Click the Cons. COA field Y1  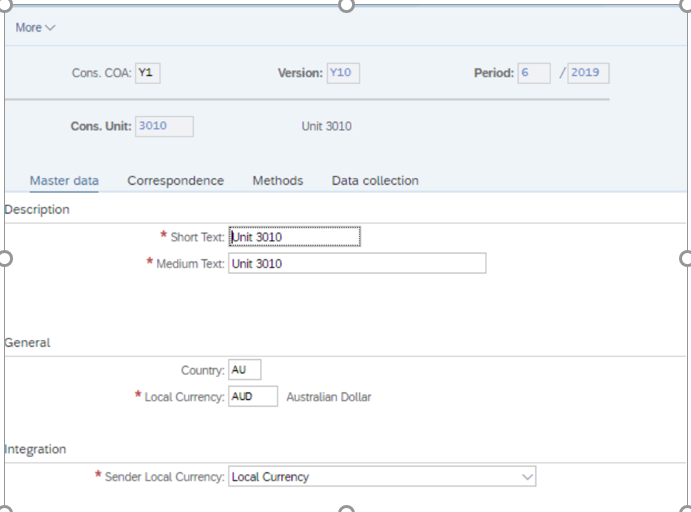tap(148, 73)
